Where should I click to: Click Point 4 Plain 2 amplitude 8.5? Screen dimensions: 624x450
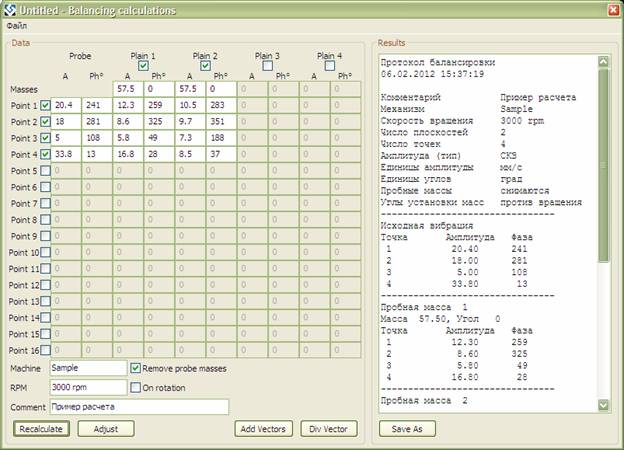coord(190,154)
